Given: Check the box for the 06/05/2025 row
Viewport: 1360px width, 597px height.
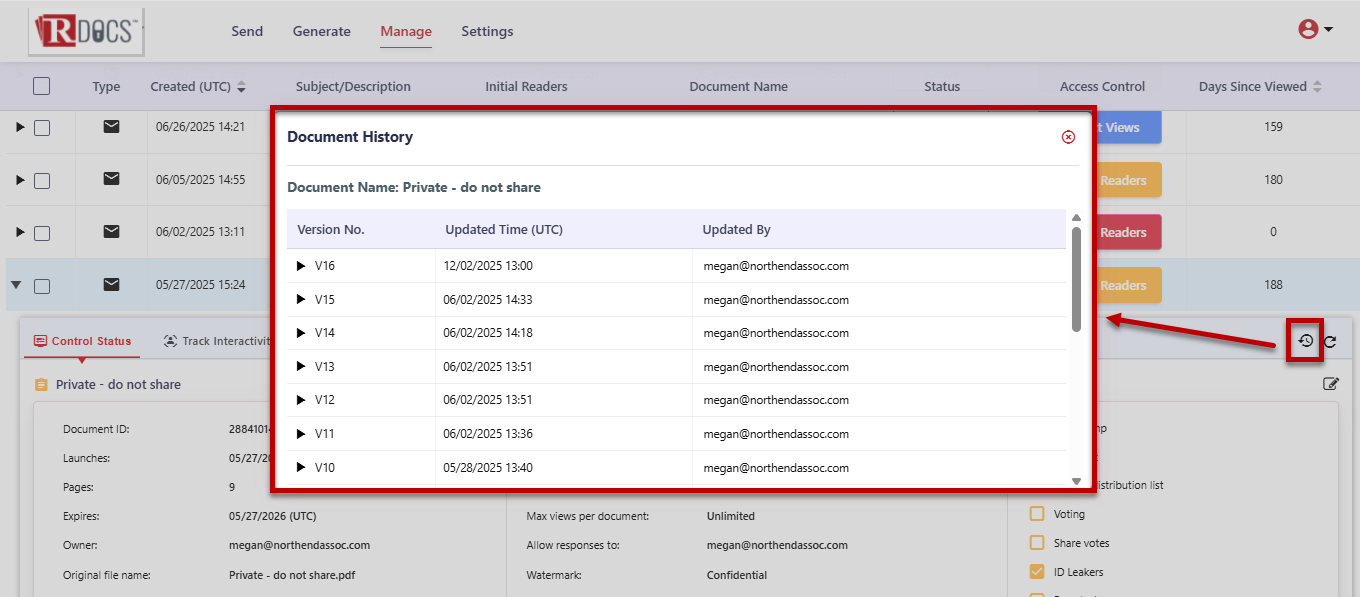Looking at the screenshot, I should point(42,181).
